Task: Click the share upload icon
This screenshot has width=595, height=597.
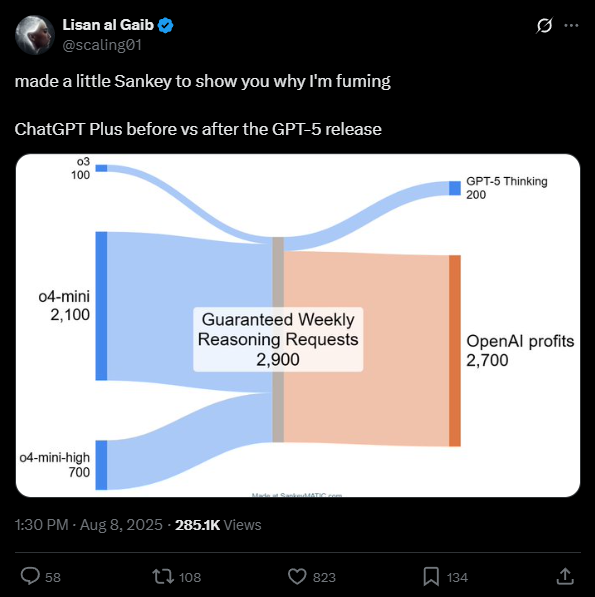Action: tap(565, 576)
